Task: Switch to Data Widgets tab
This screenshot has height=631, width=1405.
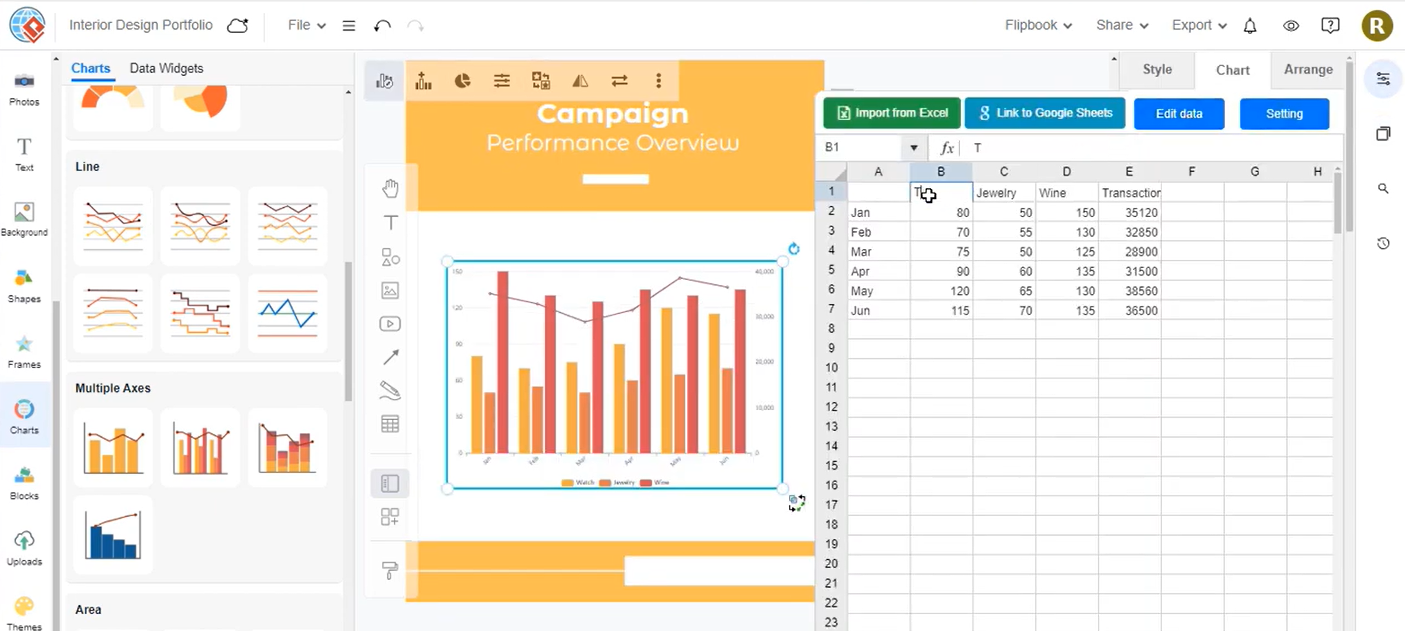Action: coord(166,69)
